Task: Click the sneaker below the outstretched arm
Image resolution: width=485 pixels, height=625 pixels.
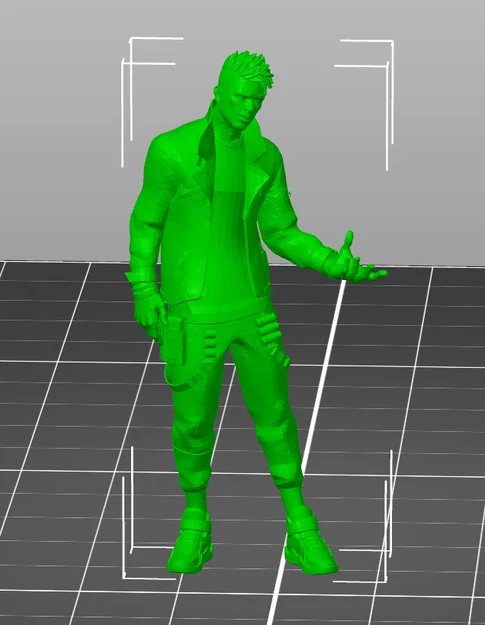Action: [311, 544]
